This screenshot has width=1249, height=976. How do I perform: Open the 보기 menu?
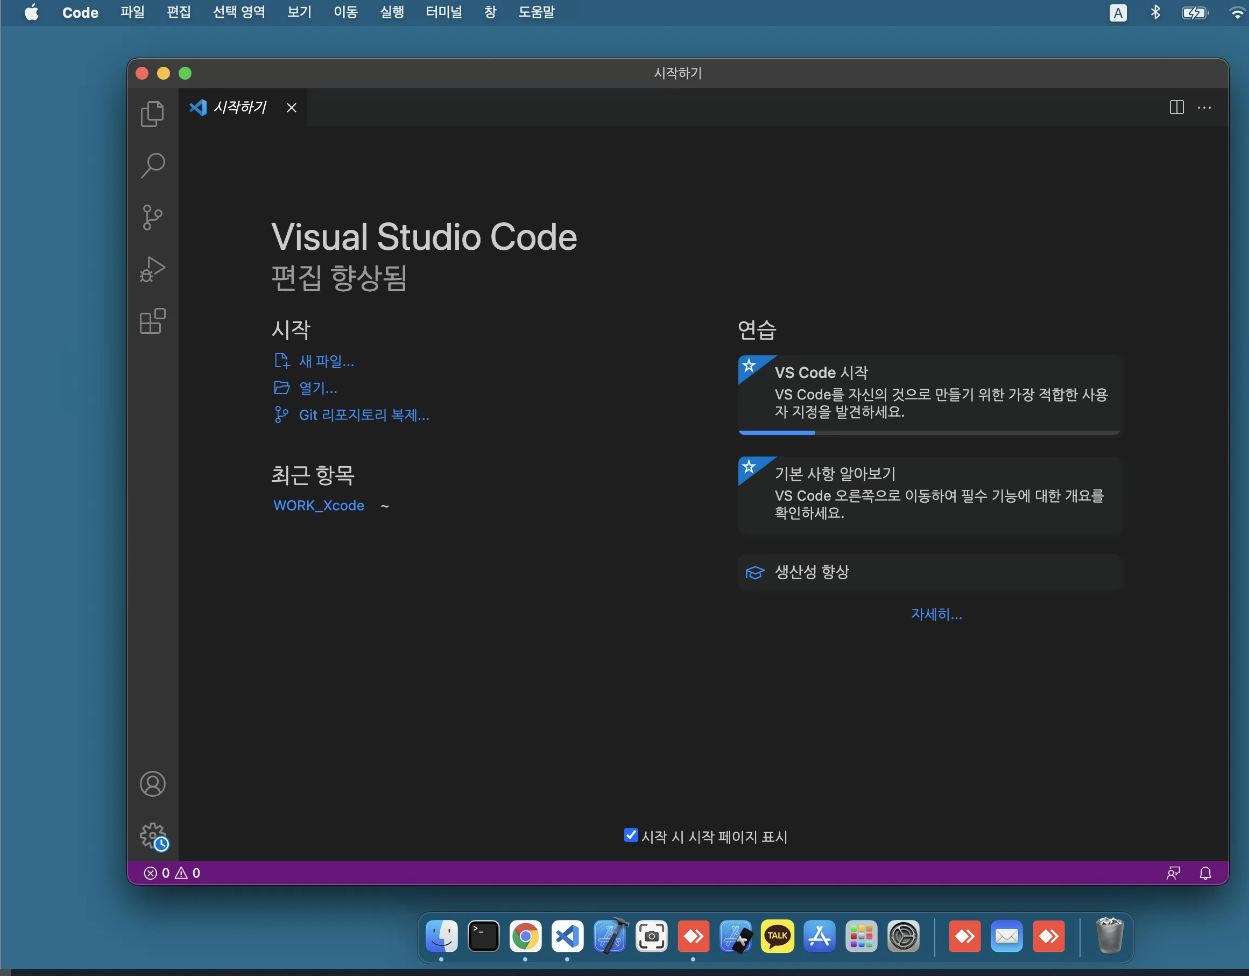[x=299, y=12]
